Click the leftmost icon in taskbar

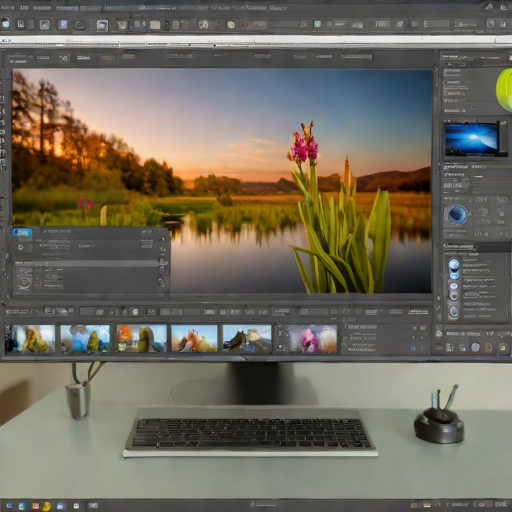click(x=9, y=506)
